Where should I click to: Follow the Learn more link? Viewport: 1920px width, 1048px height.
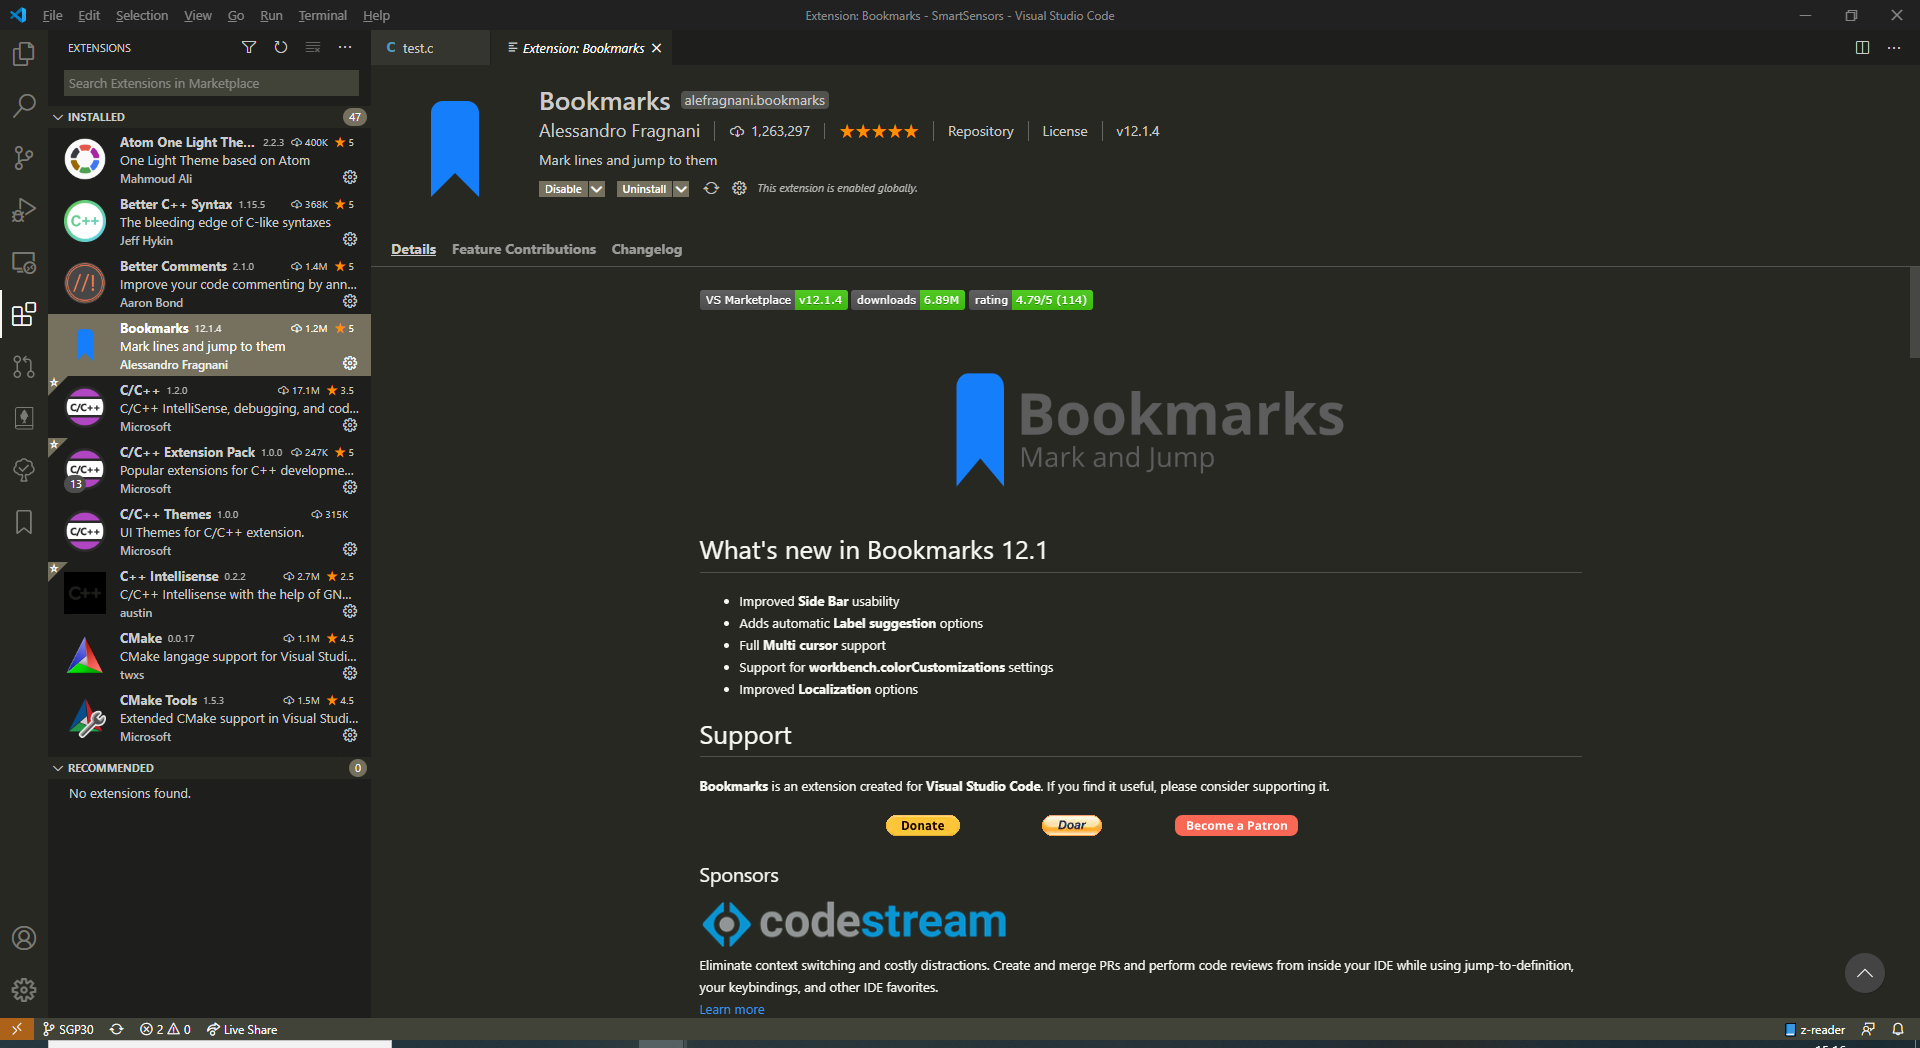pyautogui.click(x=732, y=1009)
